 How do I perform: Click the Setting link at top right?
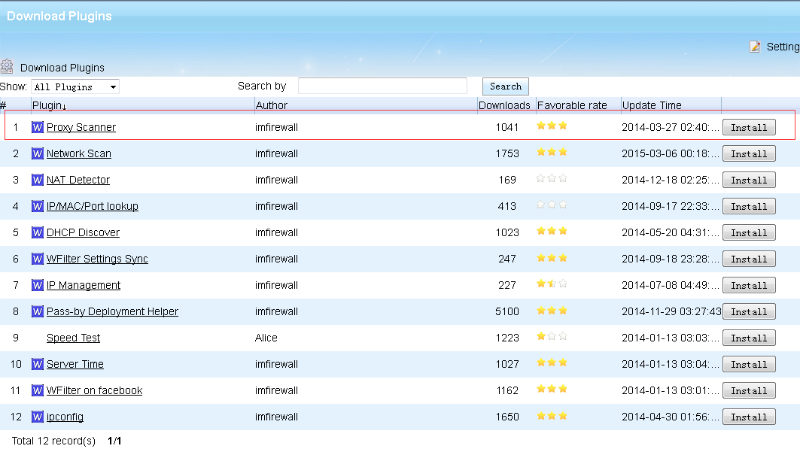[x=783, y=47]
